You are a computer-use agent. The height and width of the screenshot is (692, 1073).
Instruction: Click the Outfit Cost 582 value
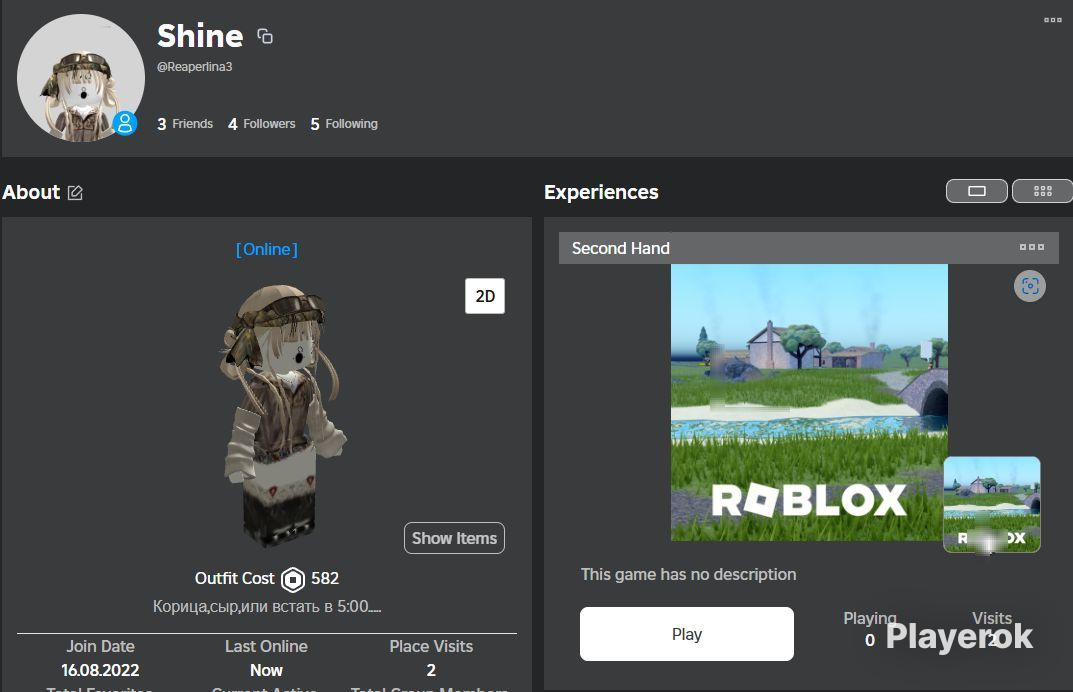point(325,578)
